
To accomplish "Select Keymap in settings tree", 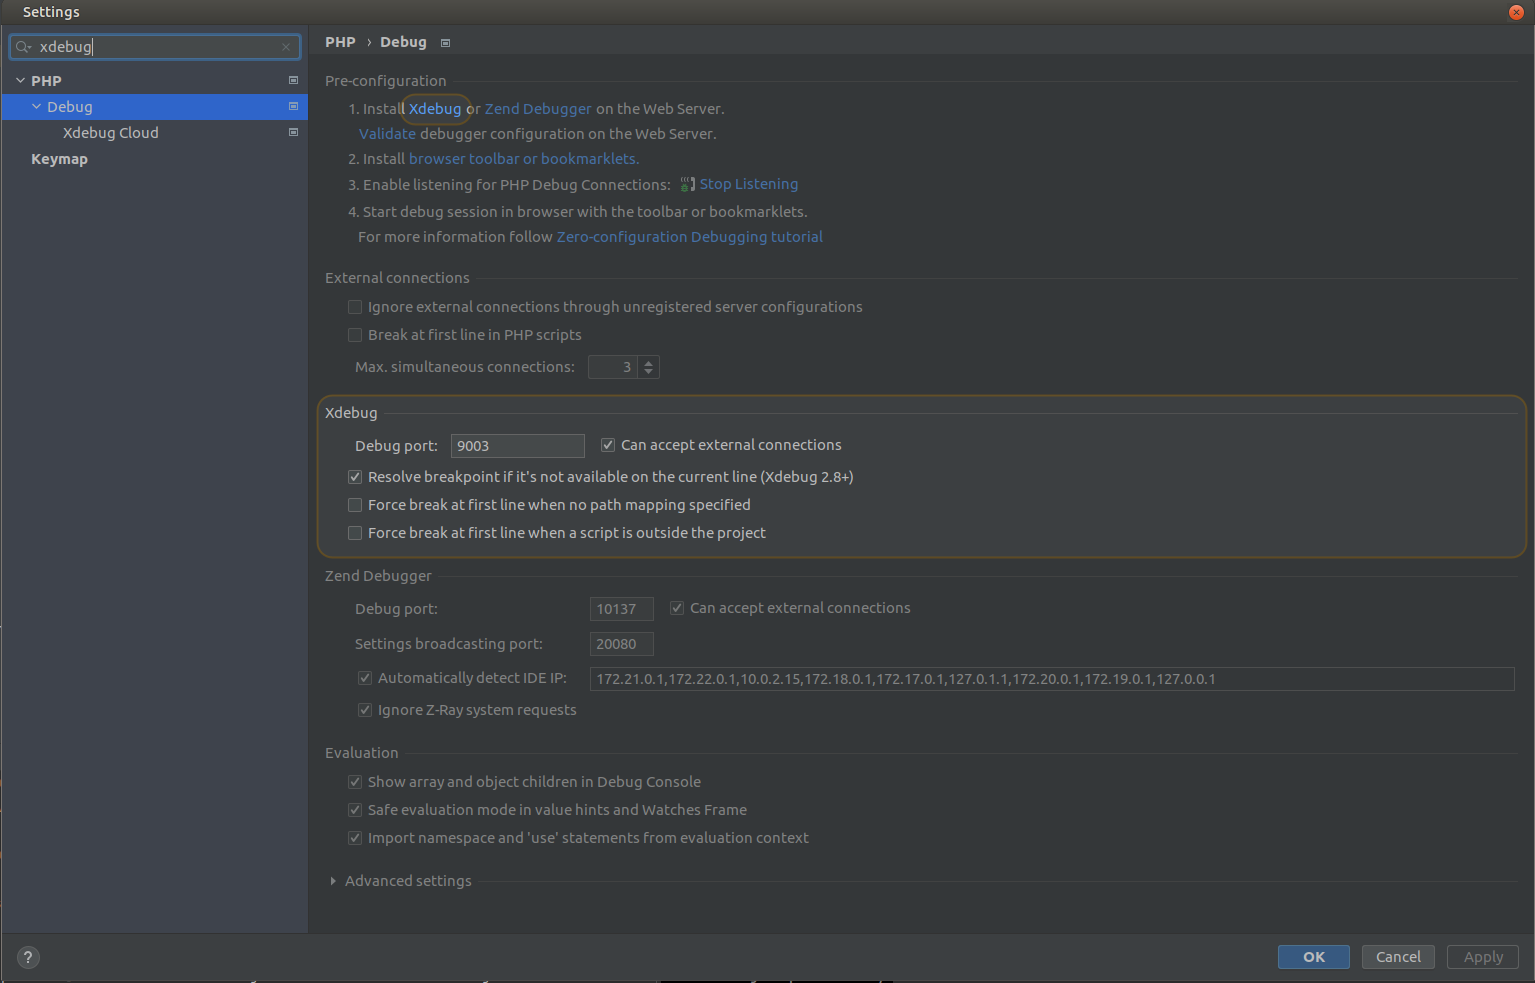I will [59, 159].
